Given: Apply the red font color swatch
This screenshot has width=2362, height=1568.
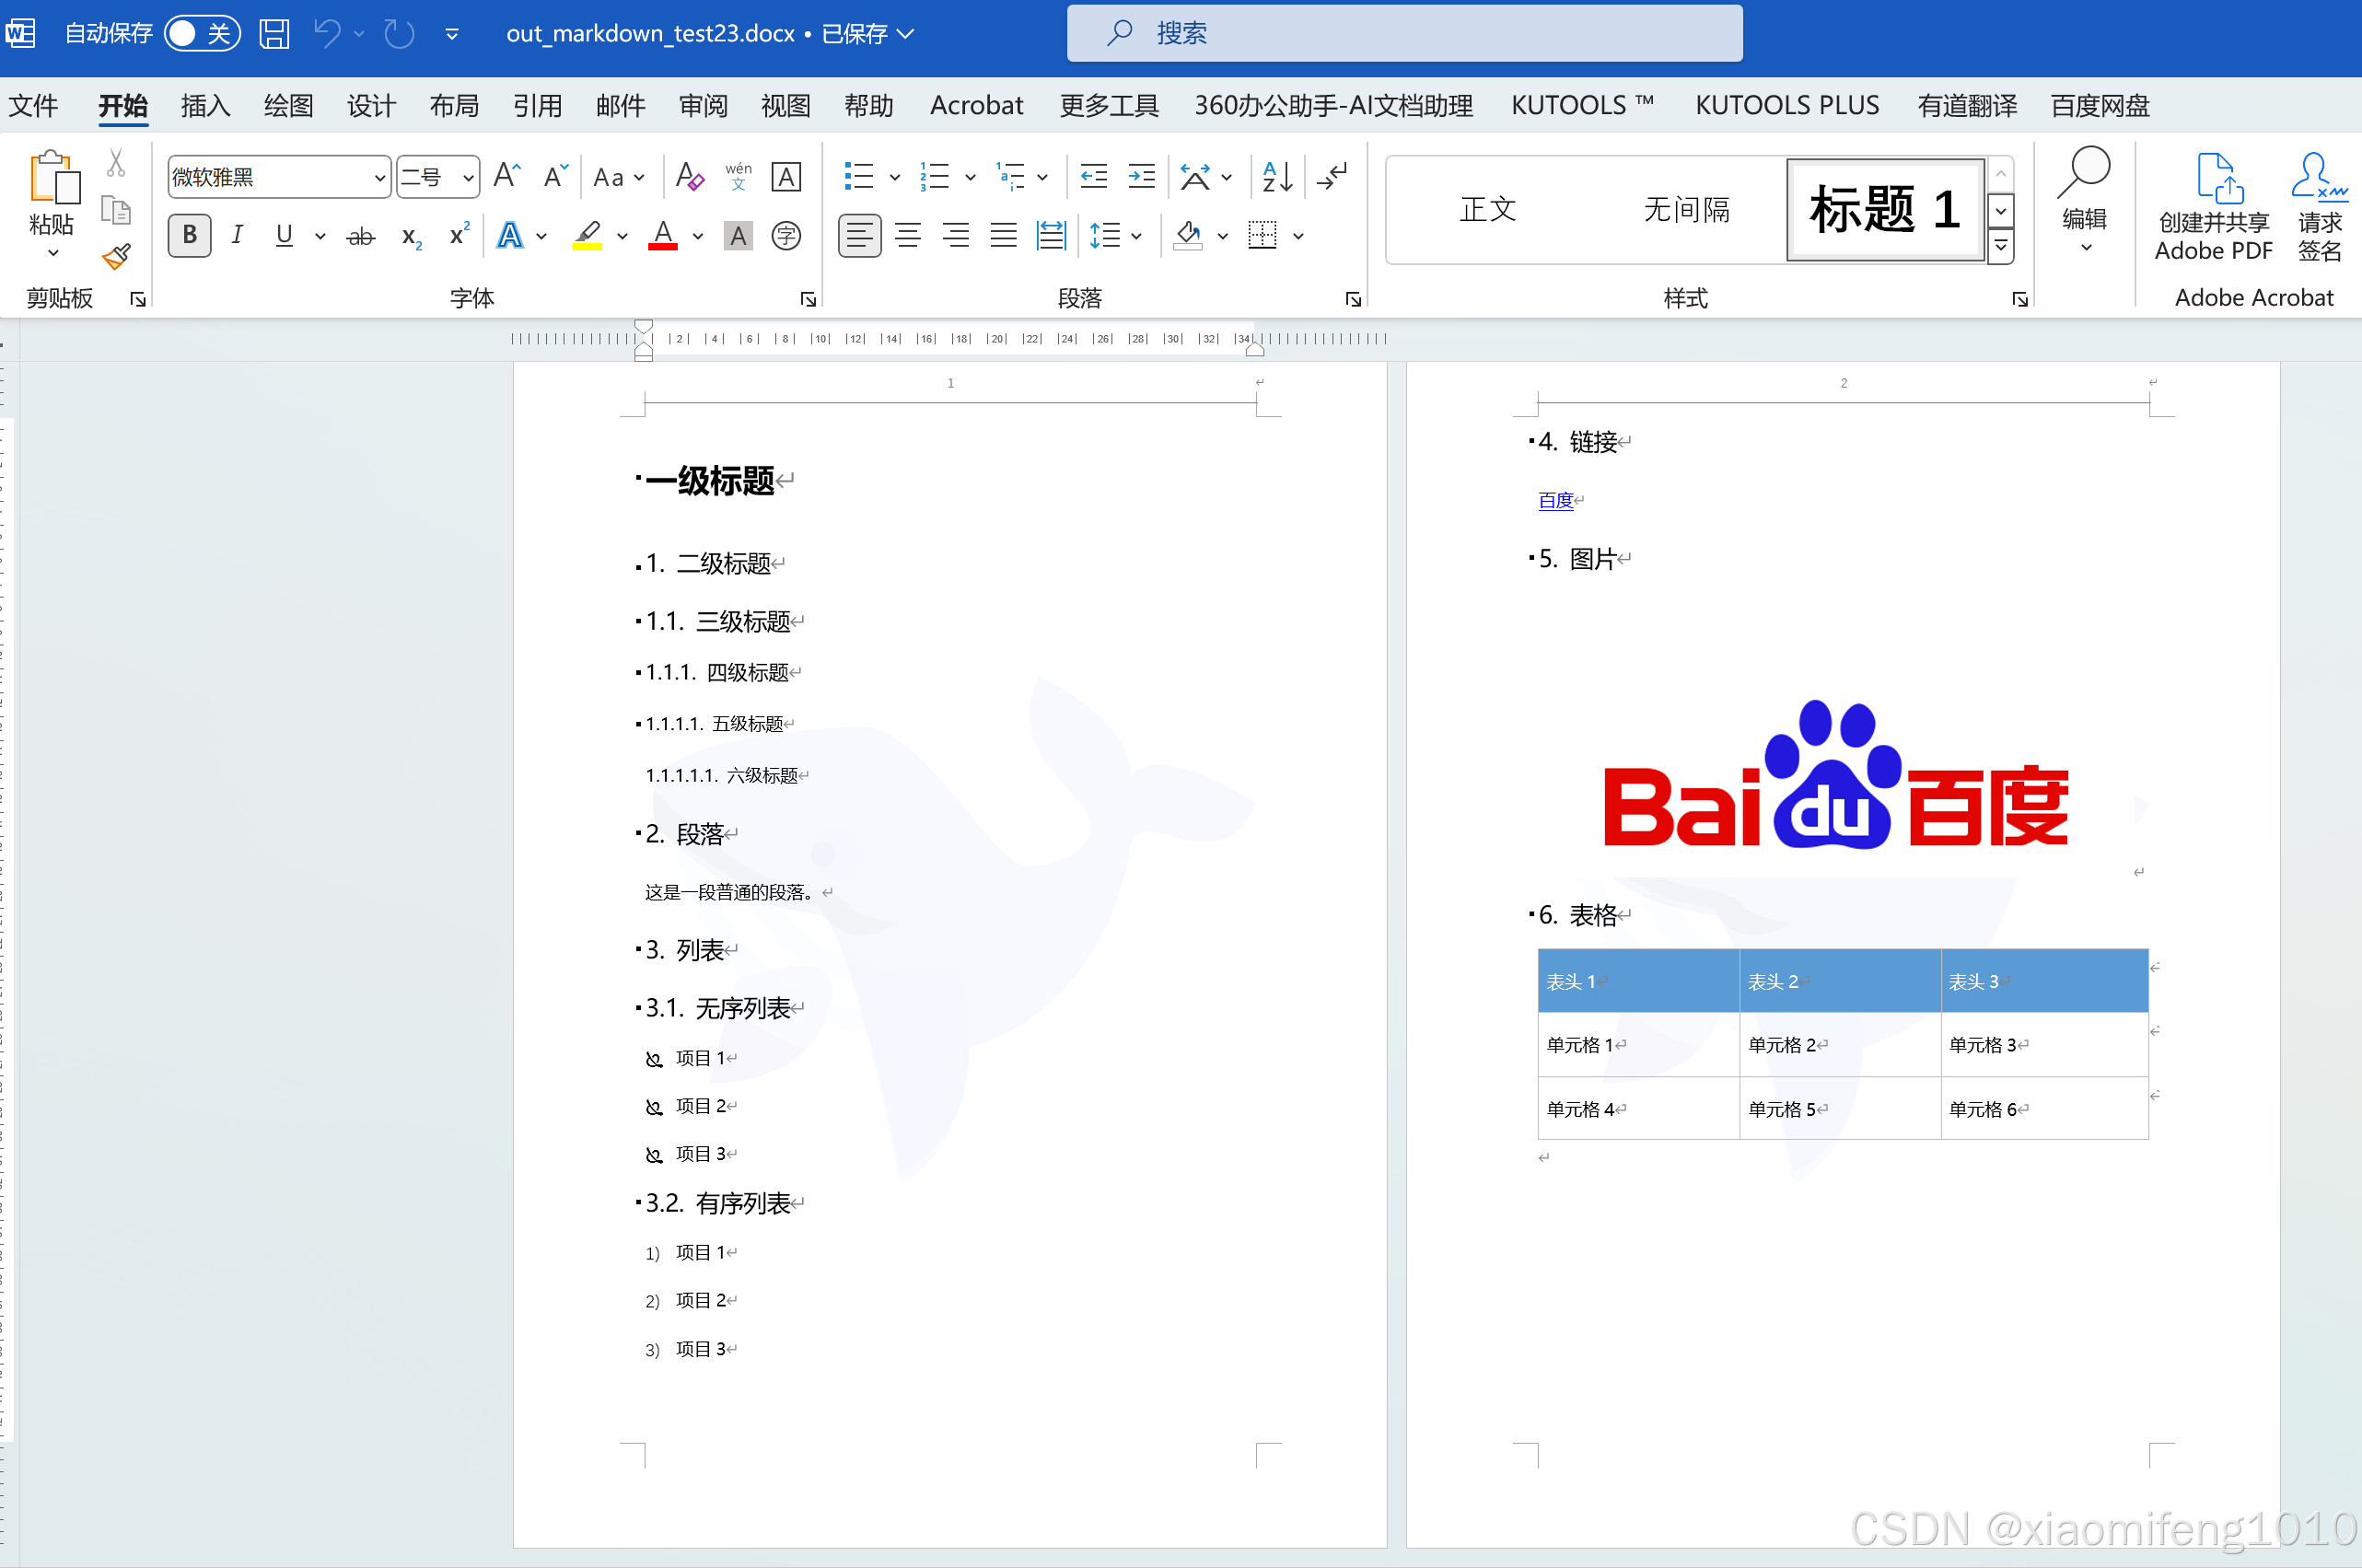Looking at the screenshot, I should pyautogui.click(x=662, y=237).
